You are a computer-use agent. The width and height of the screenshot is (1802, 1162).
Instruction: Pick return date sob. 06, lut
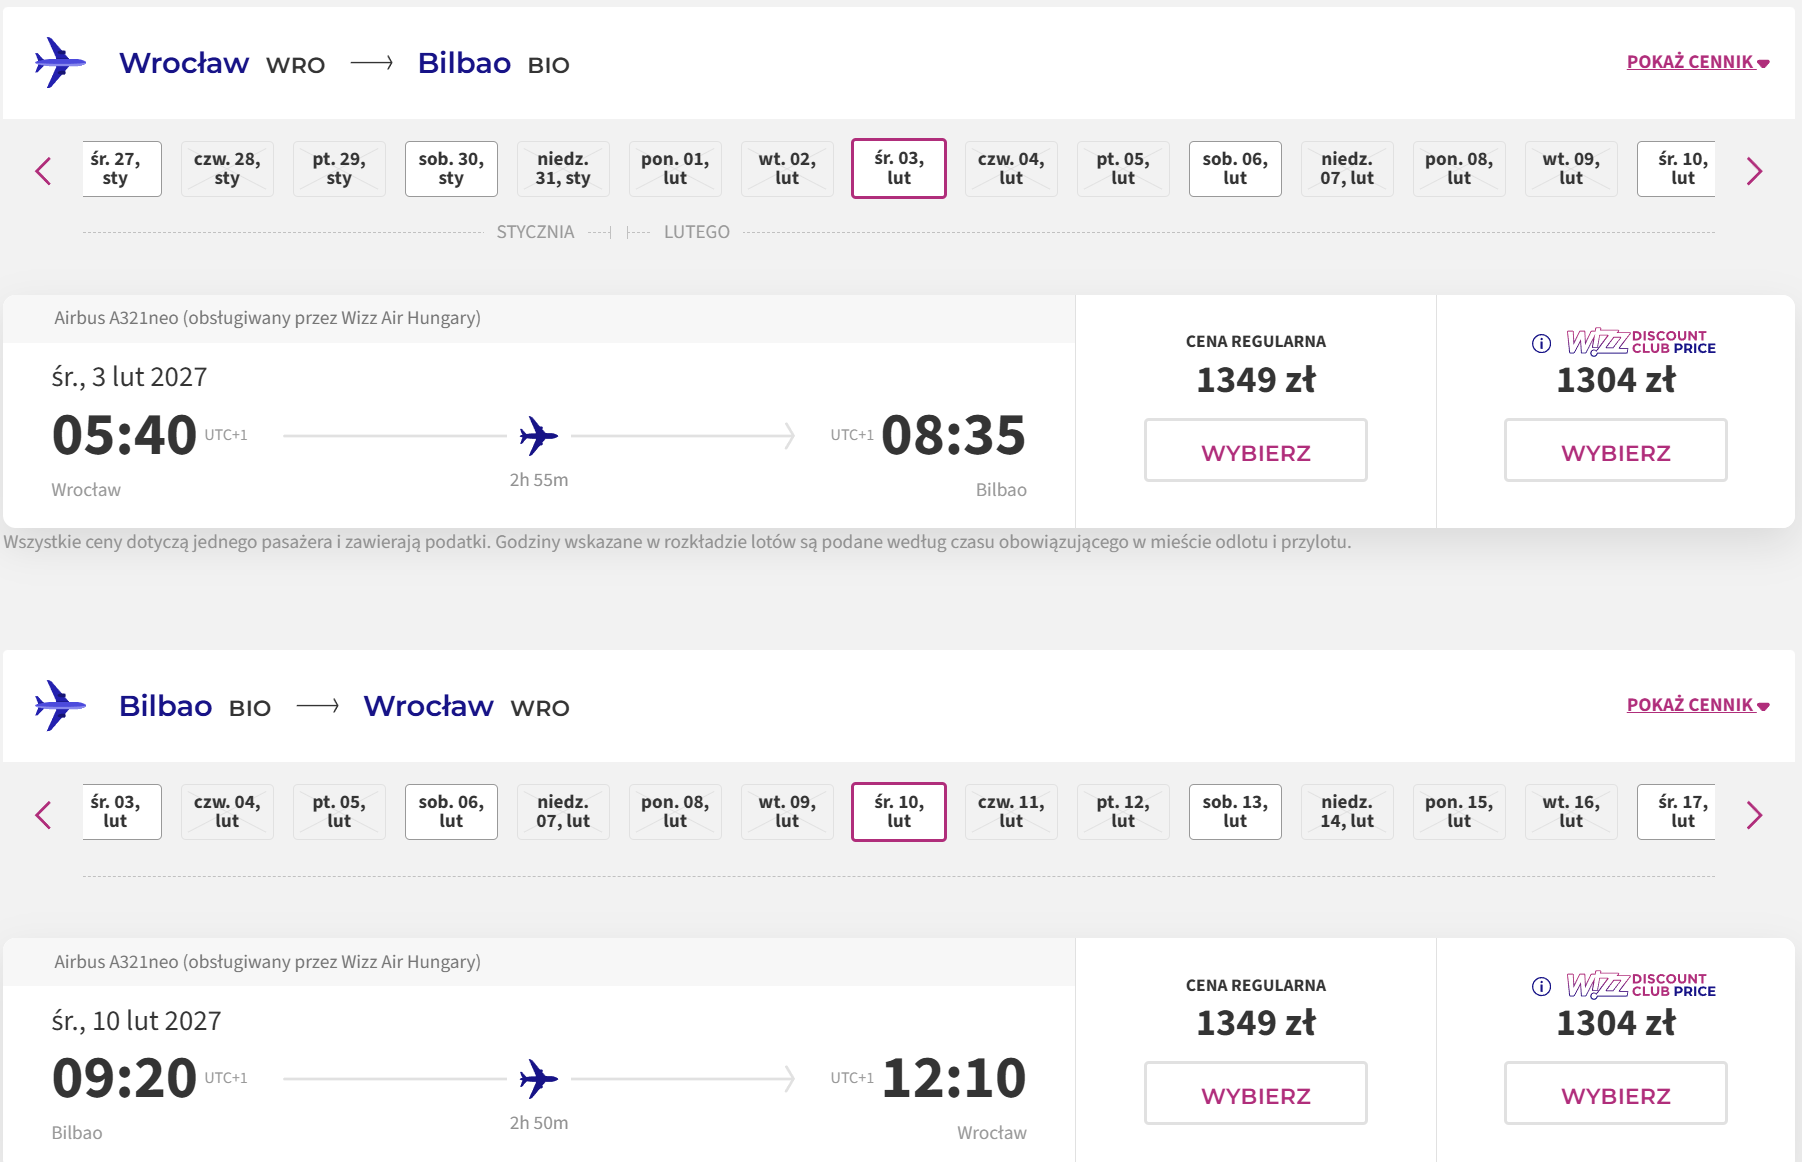(451, 812)
